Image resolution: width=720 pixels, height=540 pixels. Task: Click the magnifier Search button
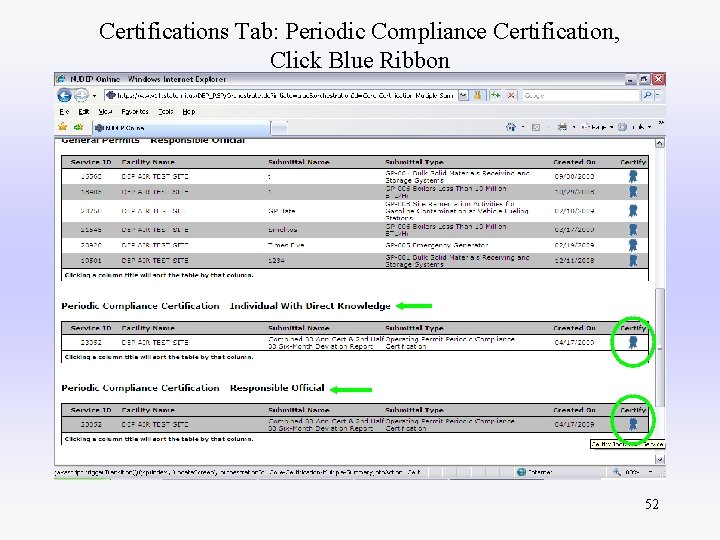647,96
